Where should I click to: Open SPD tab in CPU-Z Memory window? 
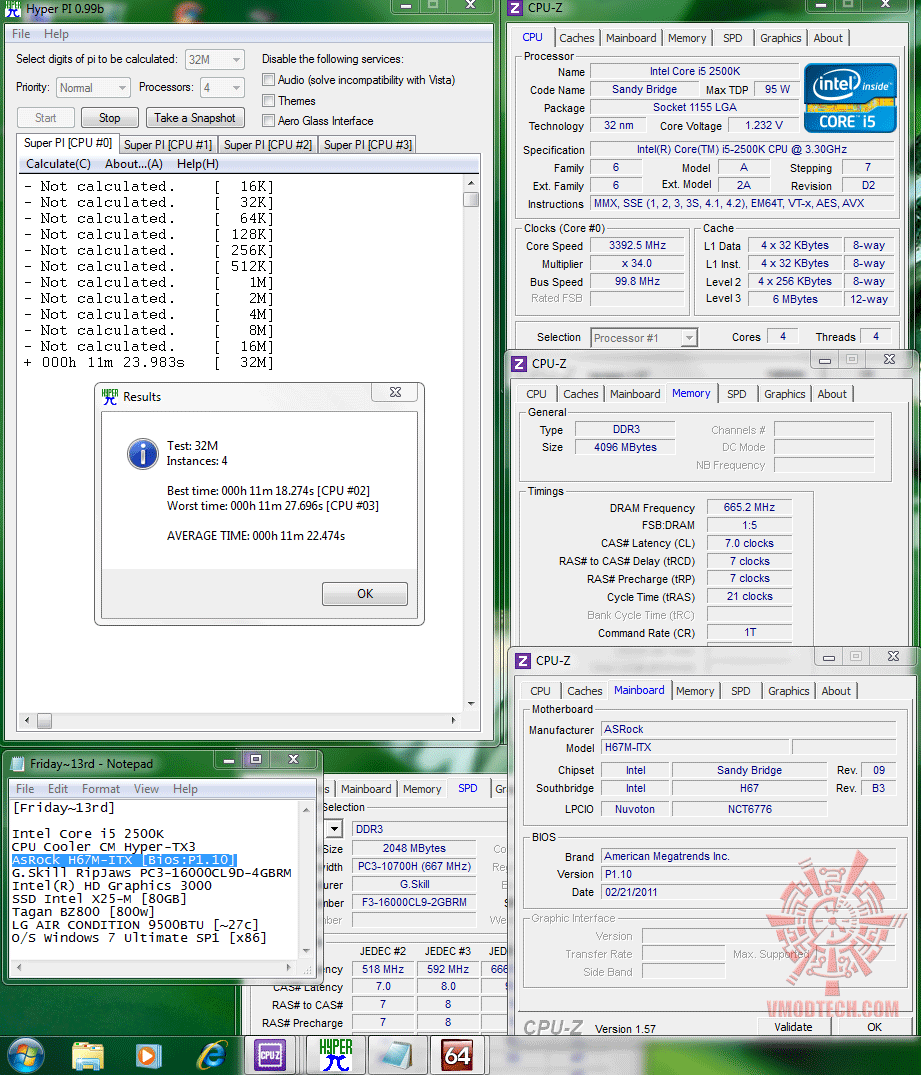[737, 394]
